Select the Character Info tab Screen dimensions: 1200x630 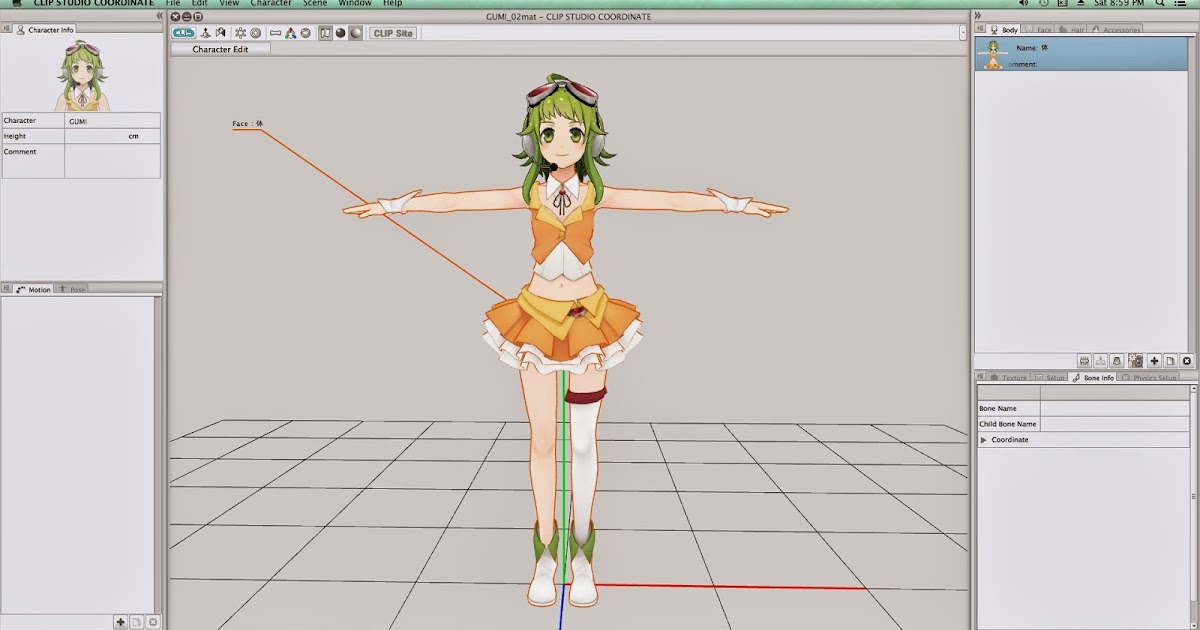[x=45, y=30]
